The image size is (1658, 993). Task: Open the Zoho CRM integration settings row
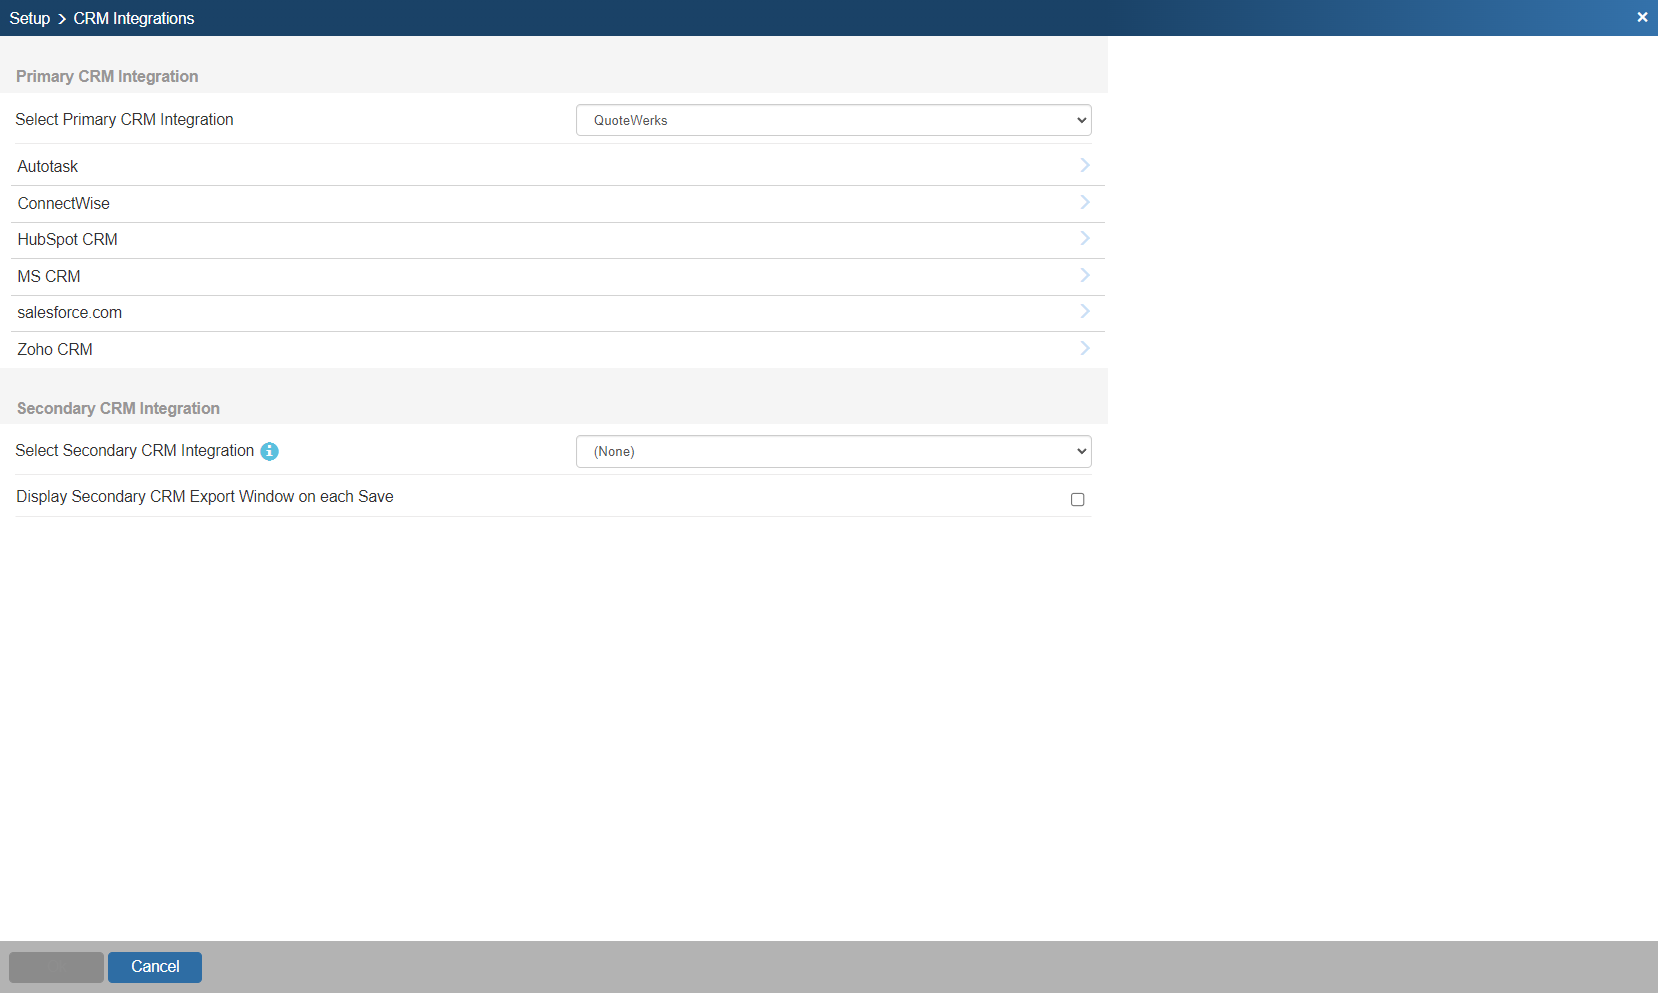point(558,349)
